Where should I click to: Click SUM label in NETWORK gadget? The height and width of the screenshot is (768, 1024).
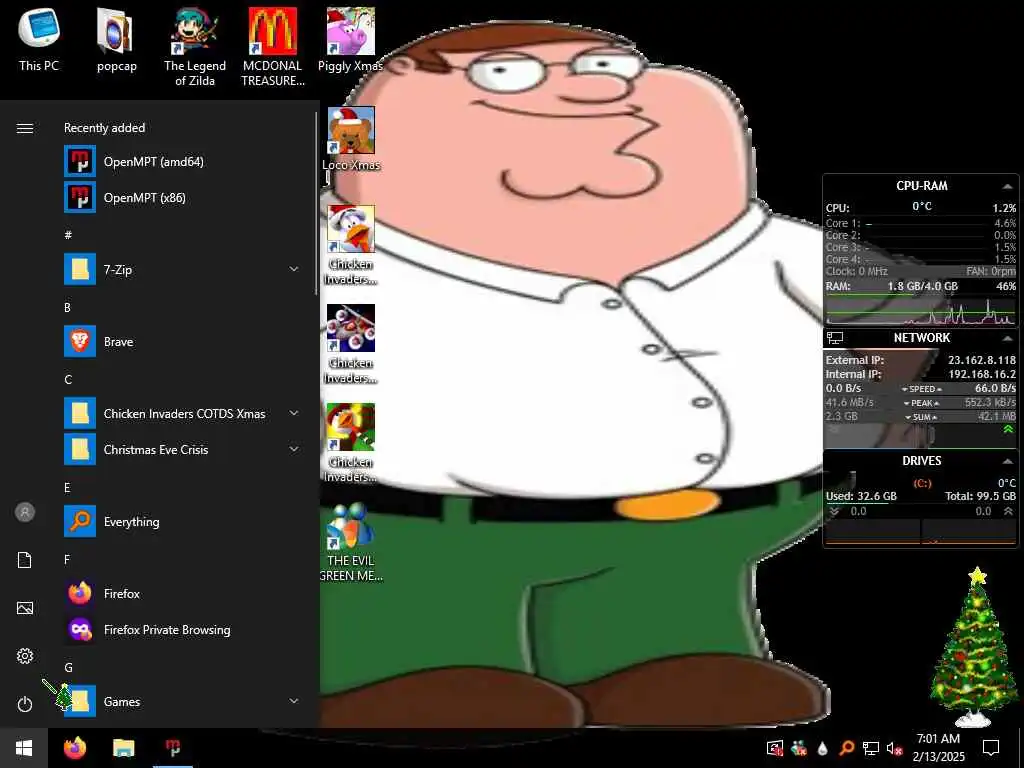point(921,417)
